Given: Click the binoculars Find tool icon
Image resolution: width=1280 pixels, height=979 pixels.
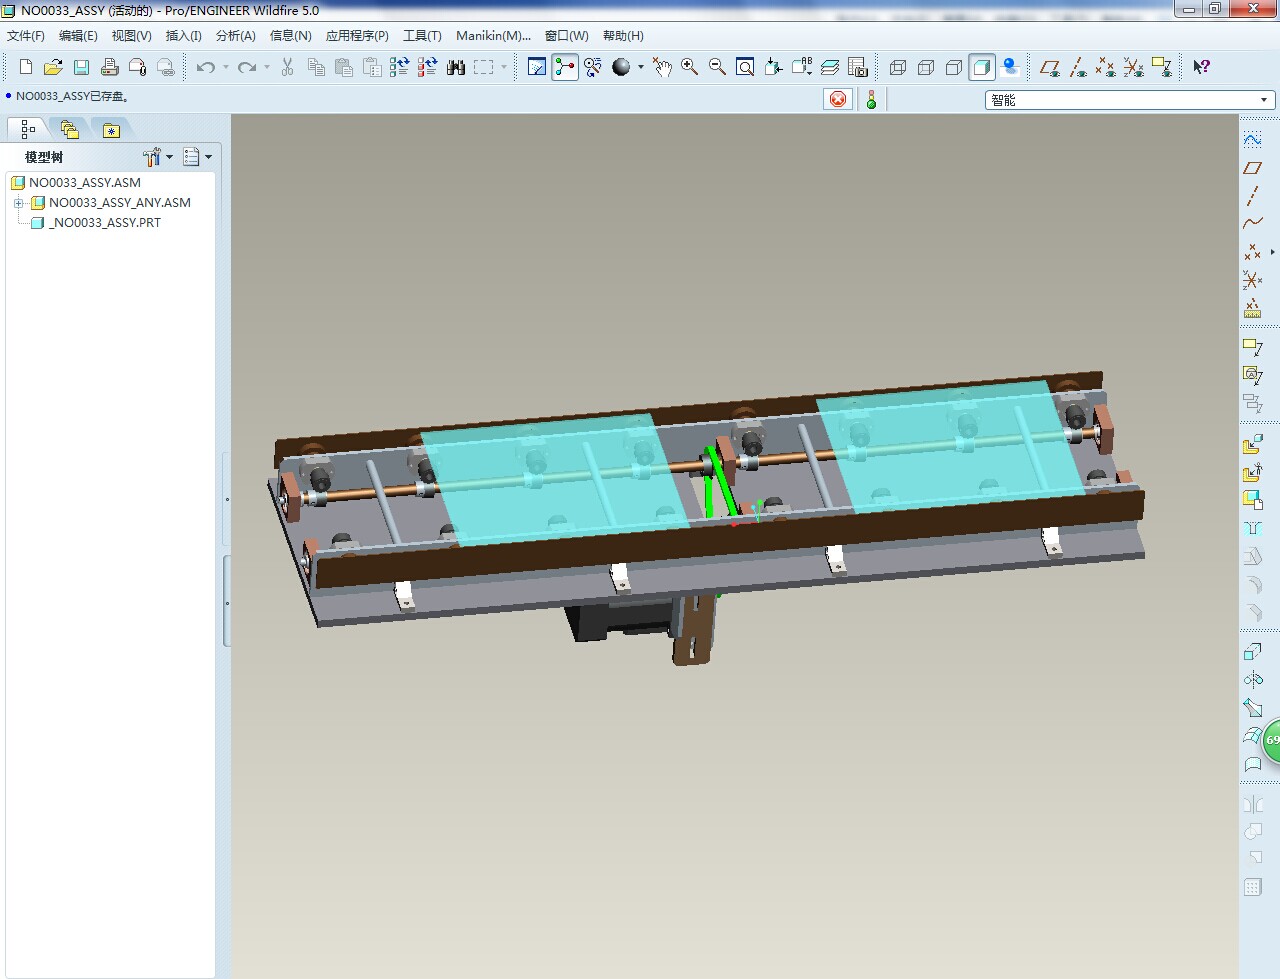Looking at the screenshot, I should click(456, 67).
